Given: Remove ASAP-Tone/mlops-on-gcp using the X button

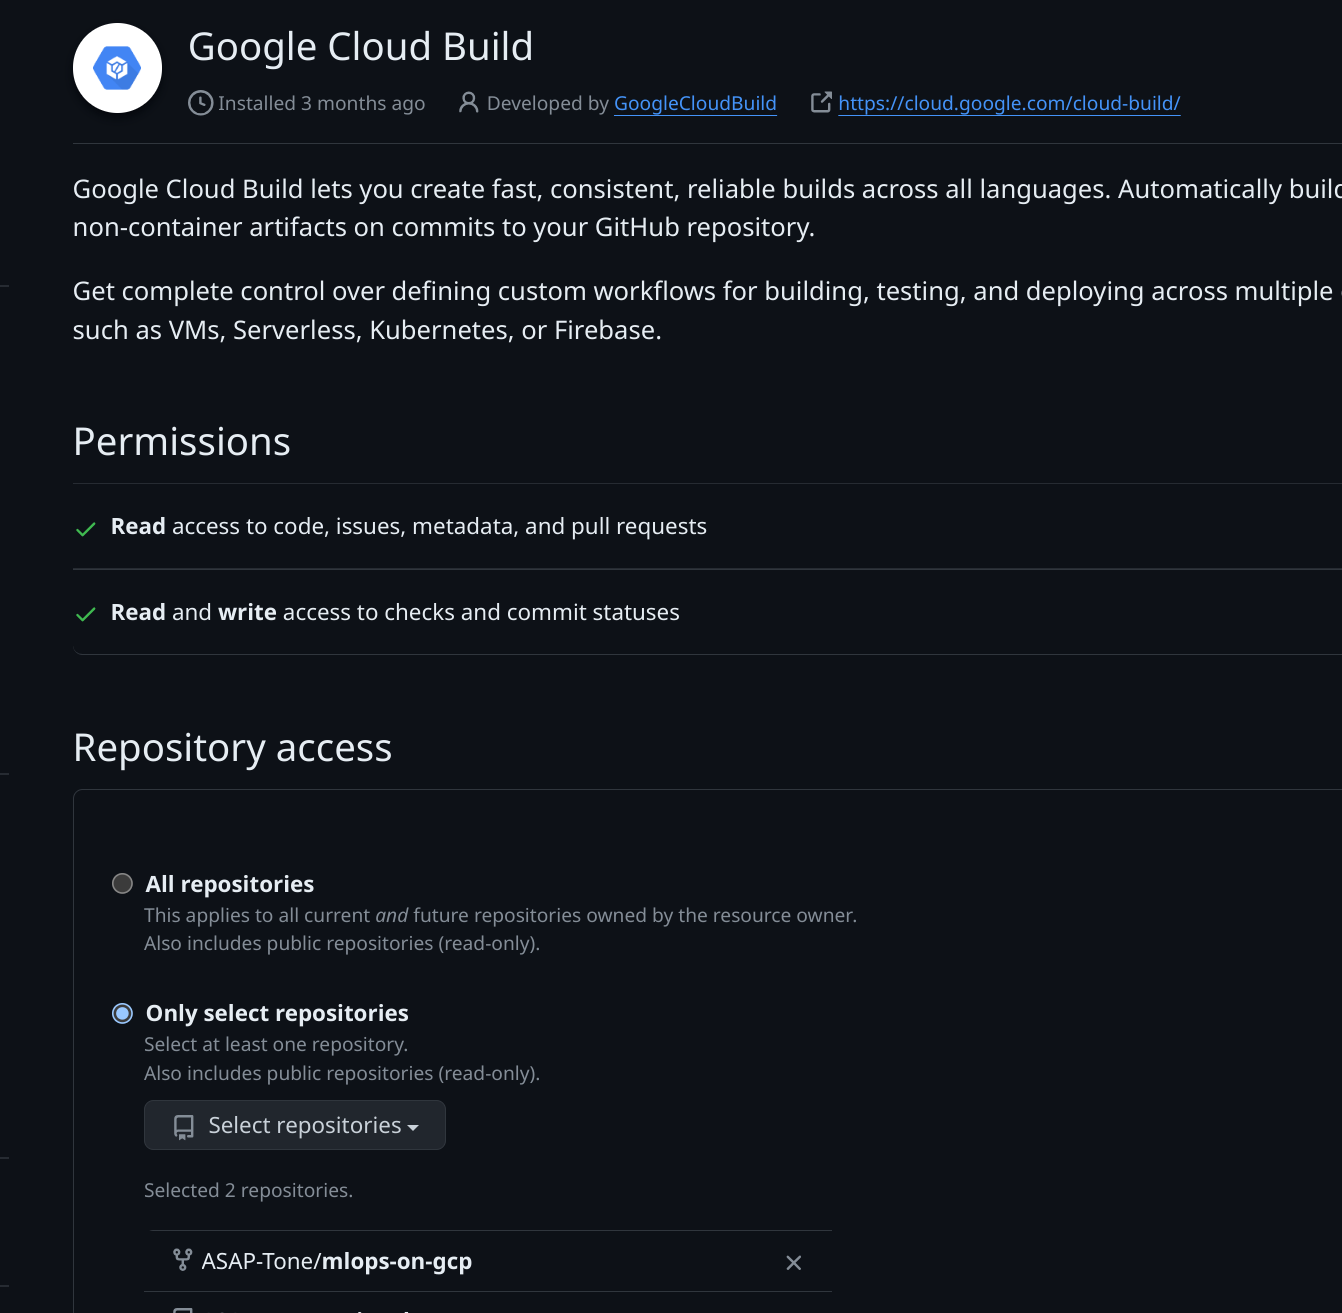Looking at the screenshot, I should point(794,1263).
